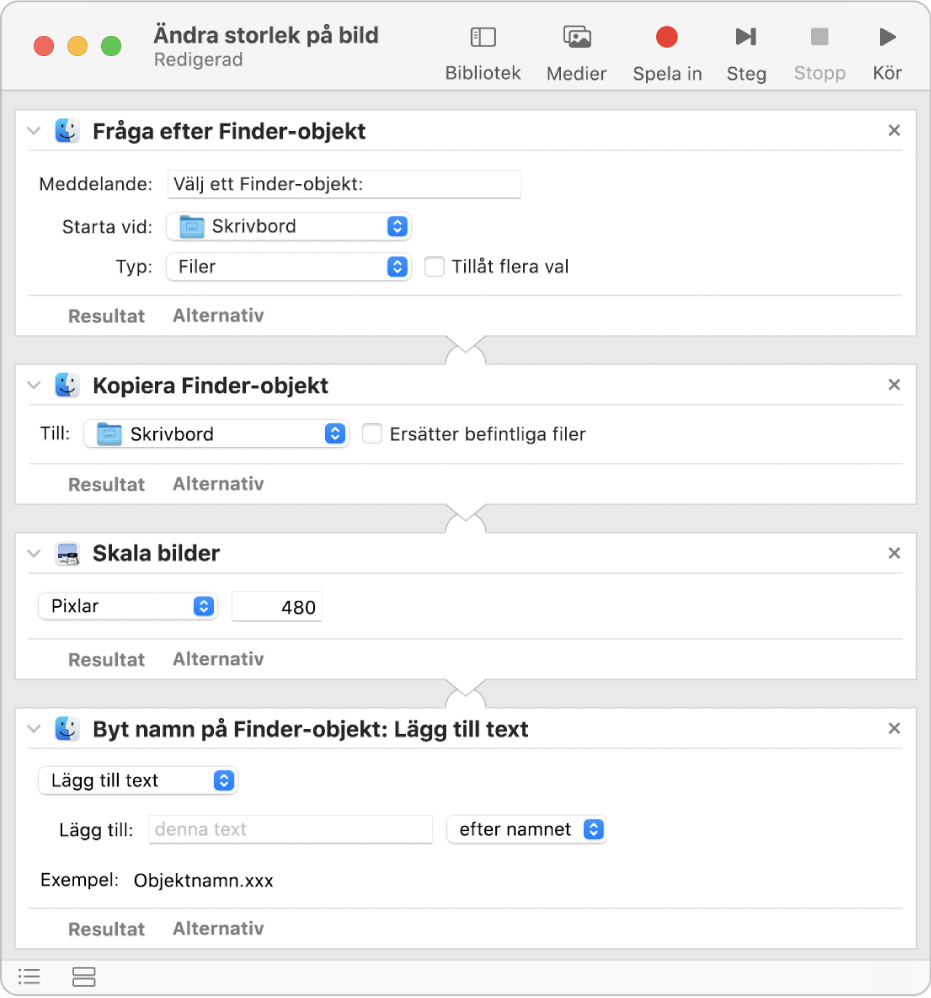
Task: Remove the Skala bilder action
Action: tap(894, 553)
